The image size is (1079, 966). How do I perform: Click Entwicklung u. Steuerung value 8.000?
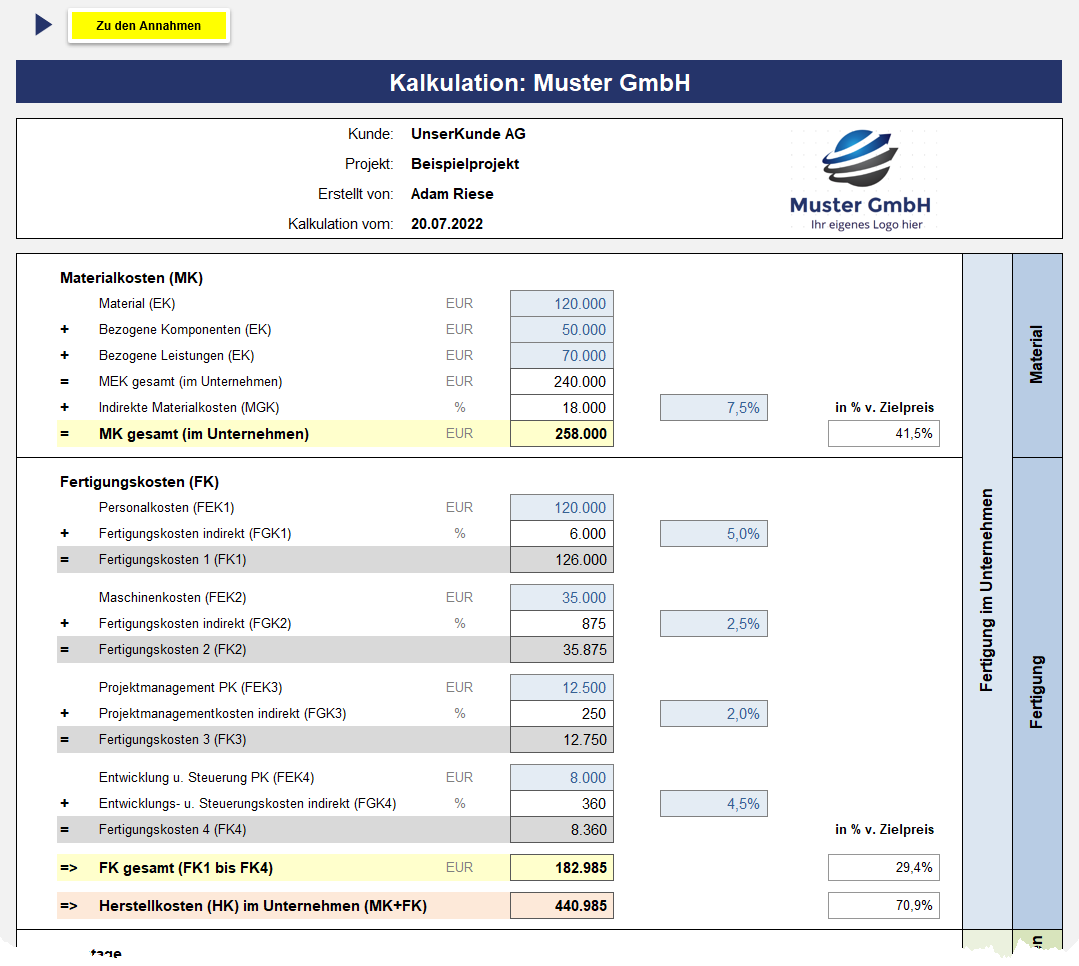[x=561, y=778]
